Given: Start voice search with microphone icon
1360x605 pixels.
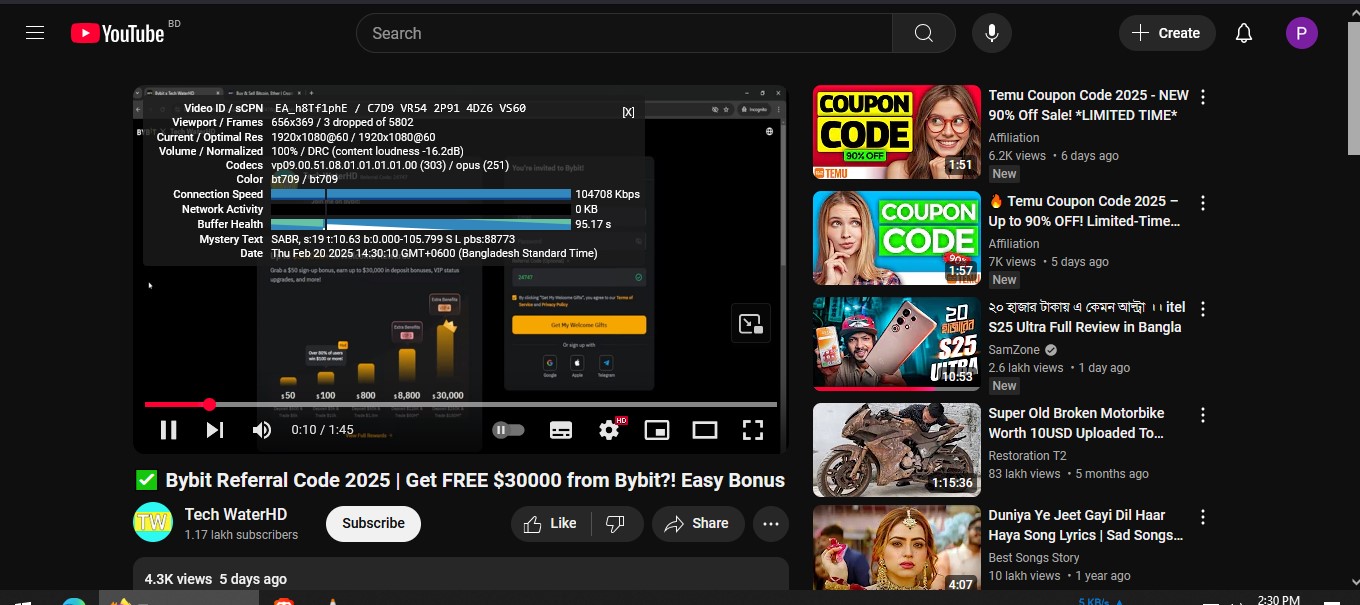Looking at the screenshot, I should (991, 33).
